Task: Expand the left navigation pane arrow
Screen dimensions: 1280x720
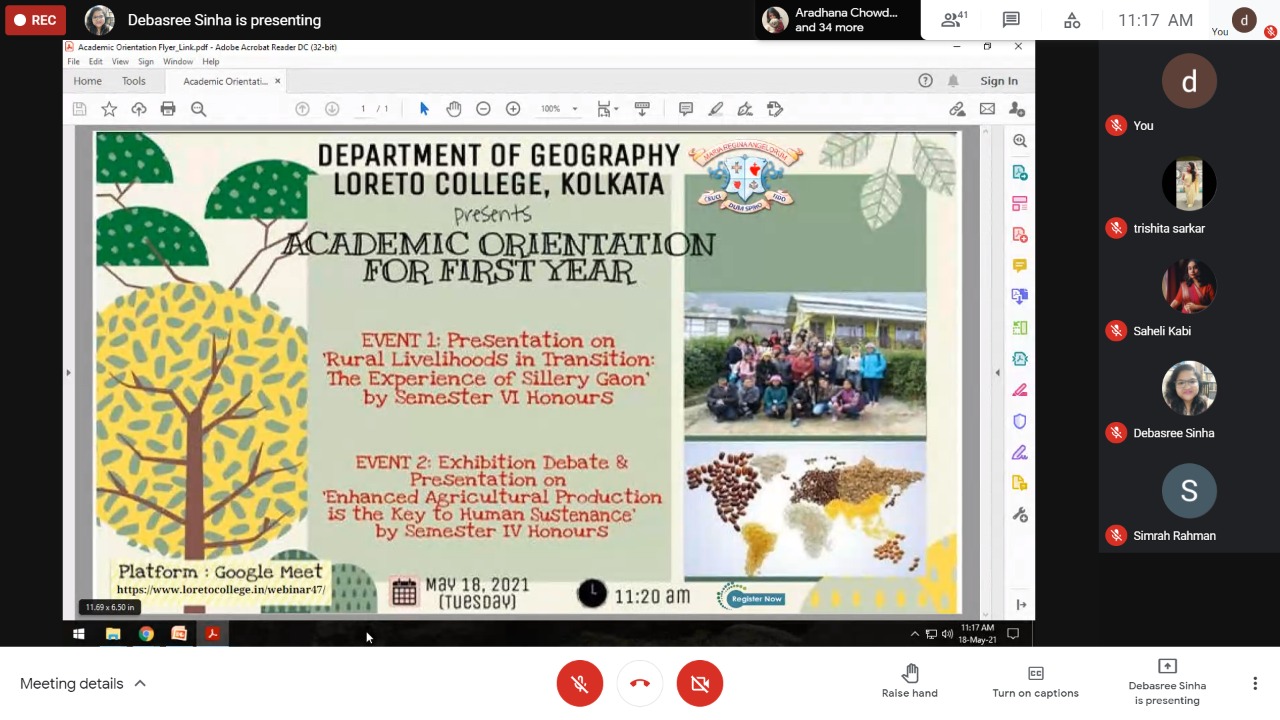Action: 68,373
